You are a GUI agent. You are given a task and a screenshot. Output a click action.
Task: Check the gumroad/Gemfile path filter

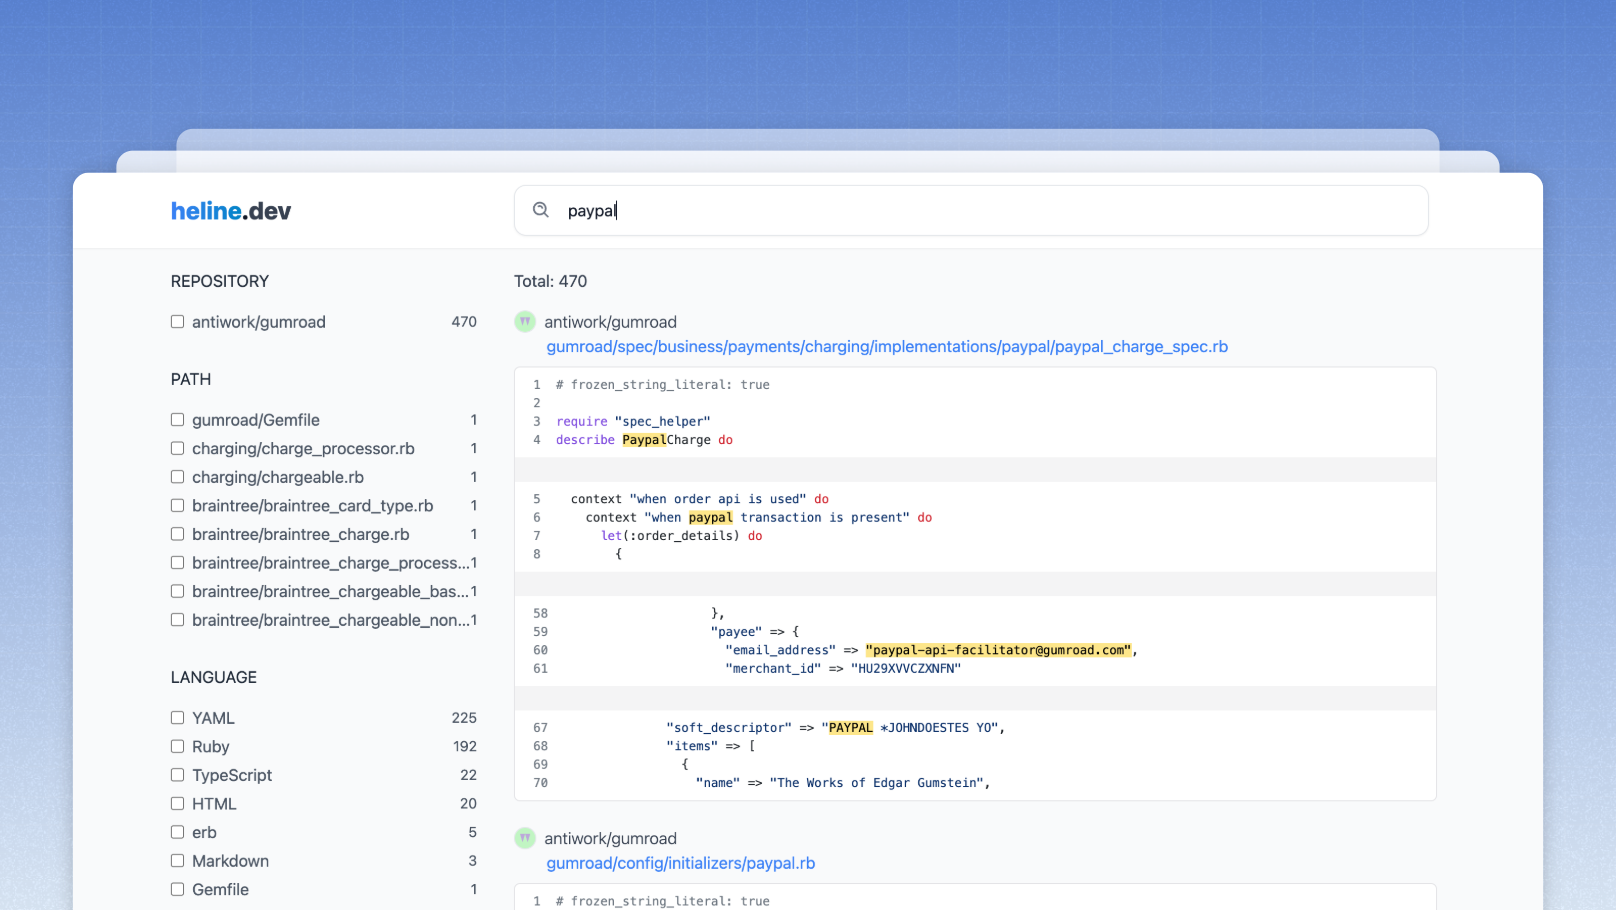point(177,420)
